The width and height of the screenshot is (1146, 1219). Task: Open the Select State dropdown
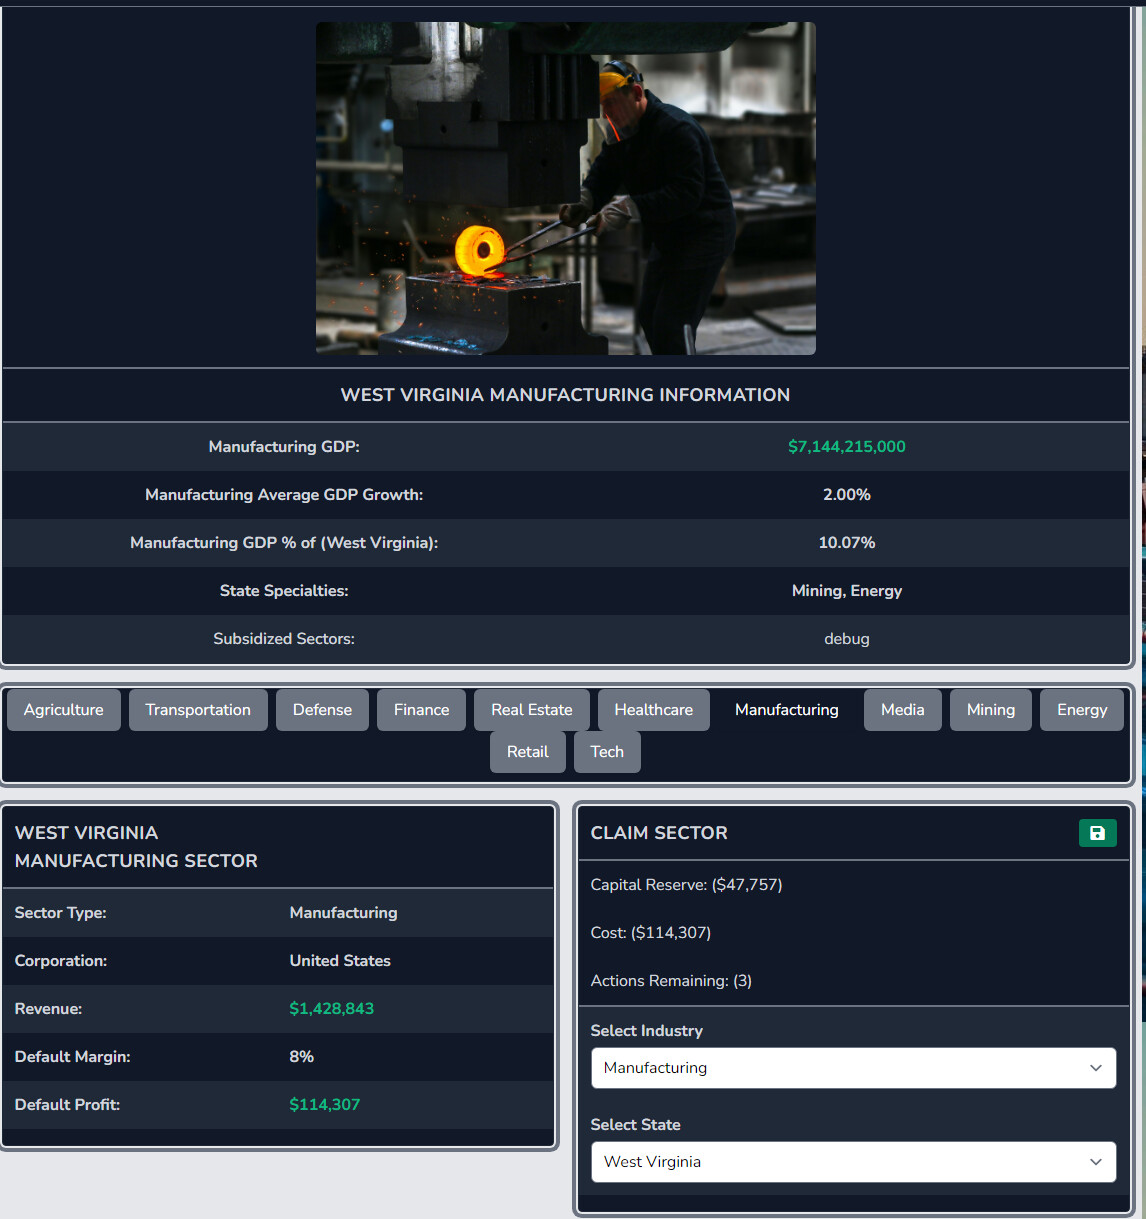853,1161
